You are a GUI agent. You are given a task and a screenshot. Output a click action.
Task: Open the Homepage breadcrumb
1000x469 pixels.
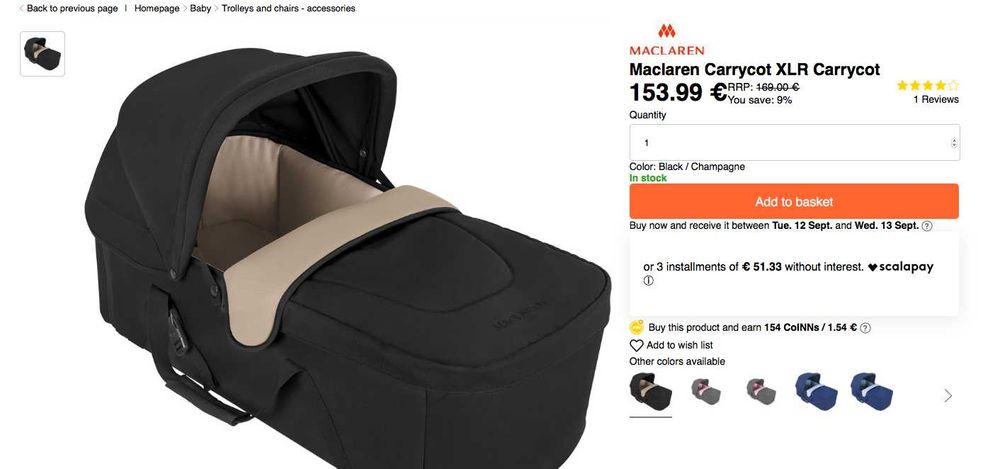[x=157, y=8]
